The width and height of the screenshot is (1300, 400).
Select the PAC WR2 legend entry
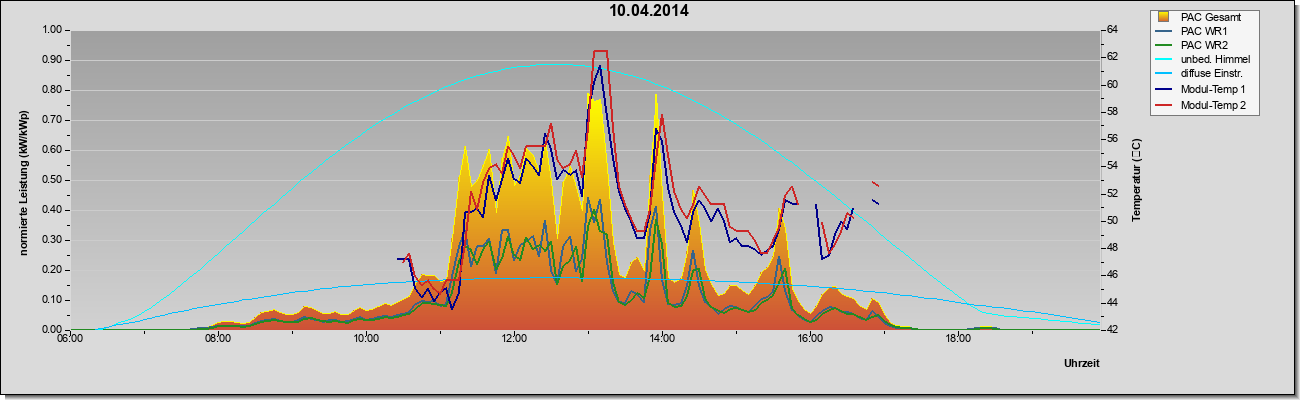(1201, 46)
